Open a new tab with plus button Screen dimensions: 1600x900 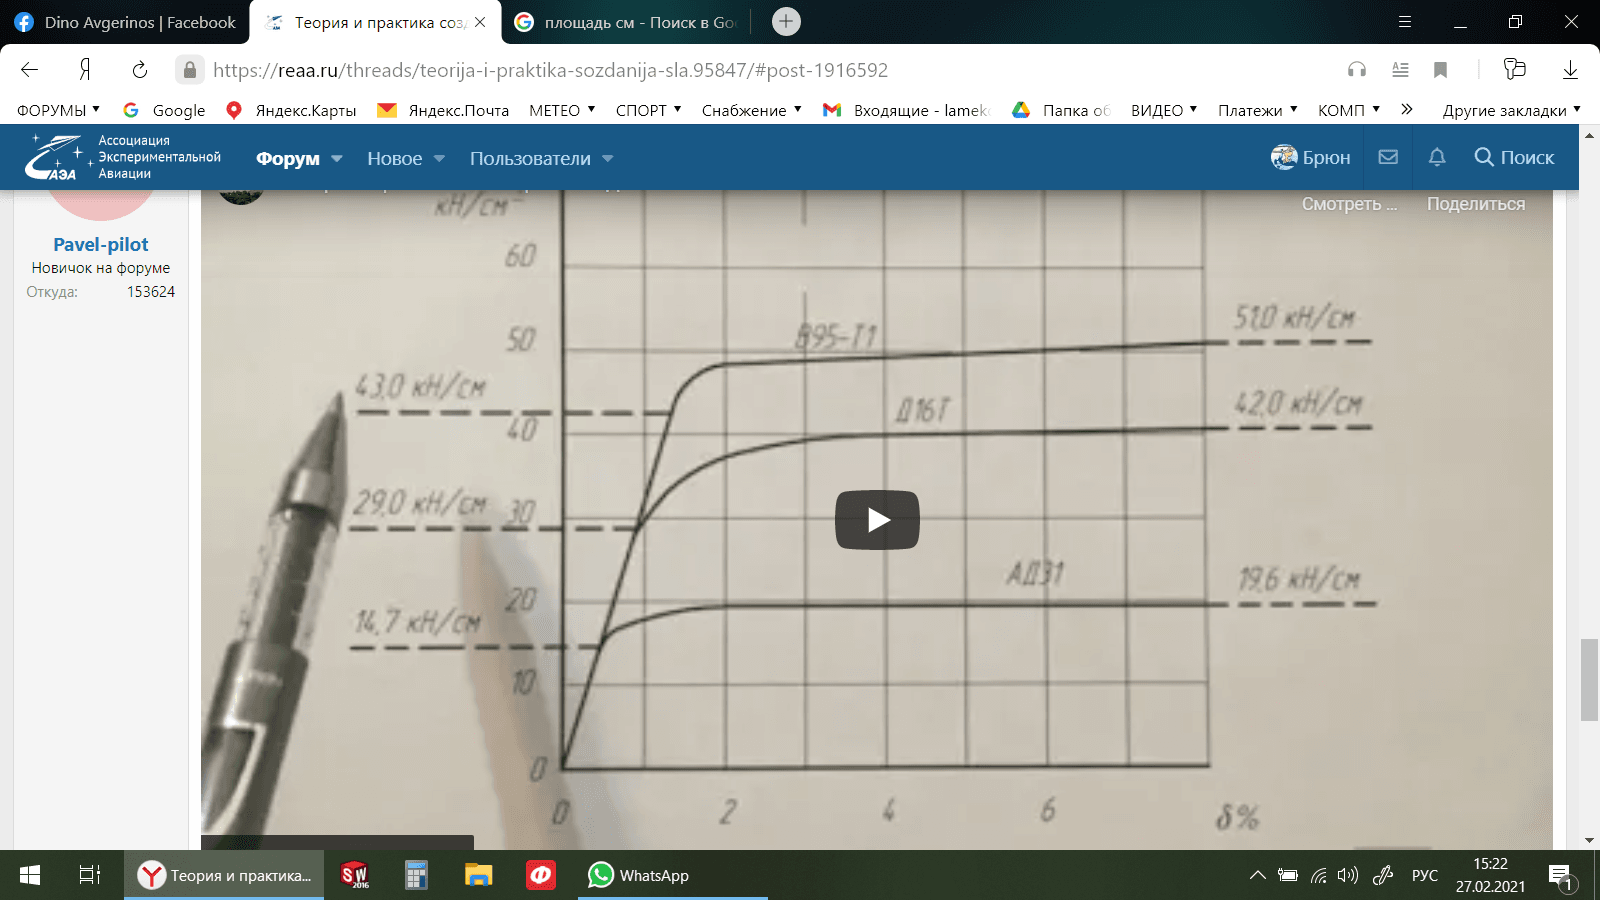click(x=787, y=22)
